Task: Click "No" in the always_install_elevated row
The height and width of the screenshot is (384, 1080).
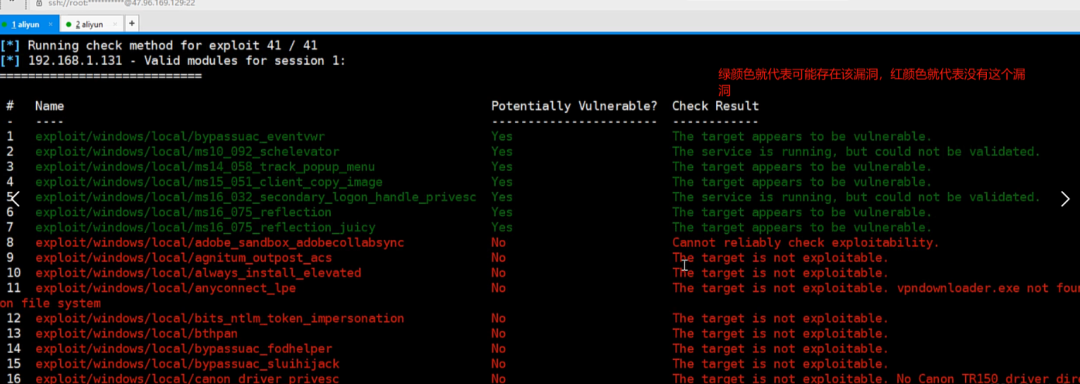Action: (498, 273)
